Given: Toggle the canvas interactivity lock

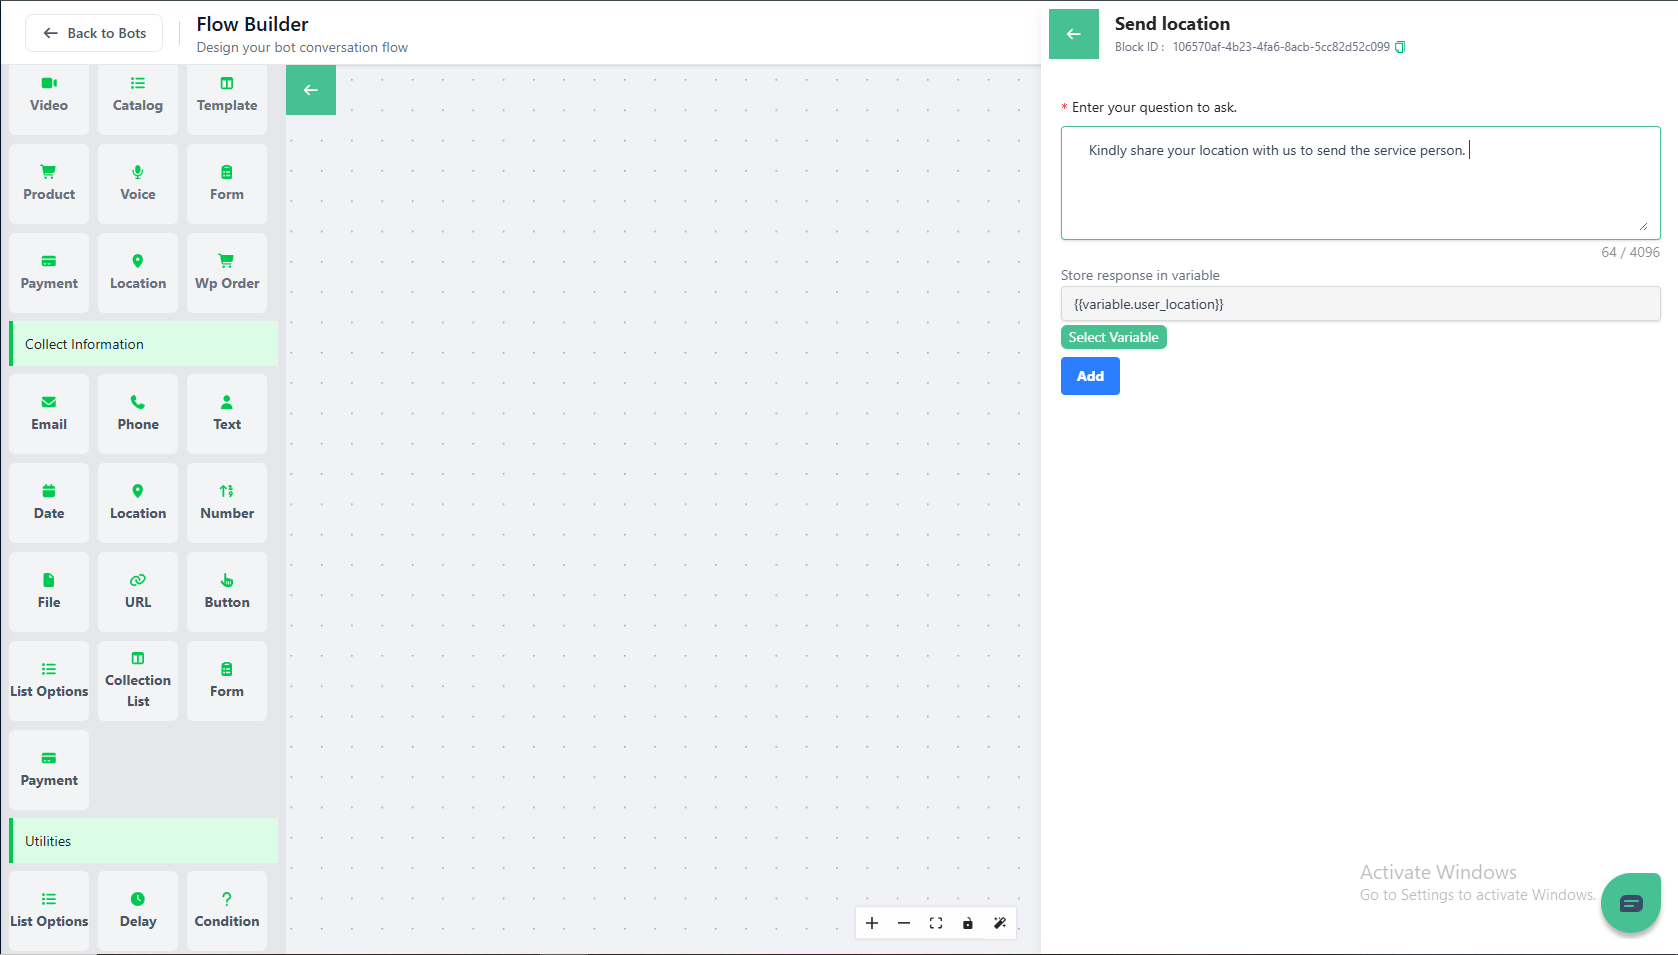Looking at the screenshot, I should coord(968,923).
